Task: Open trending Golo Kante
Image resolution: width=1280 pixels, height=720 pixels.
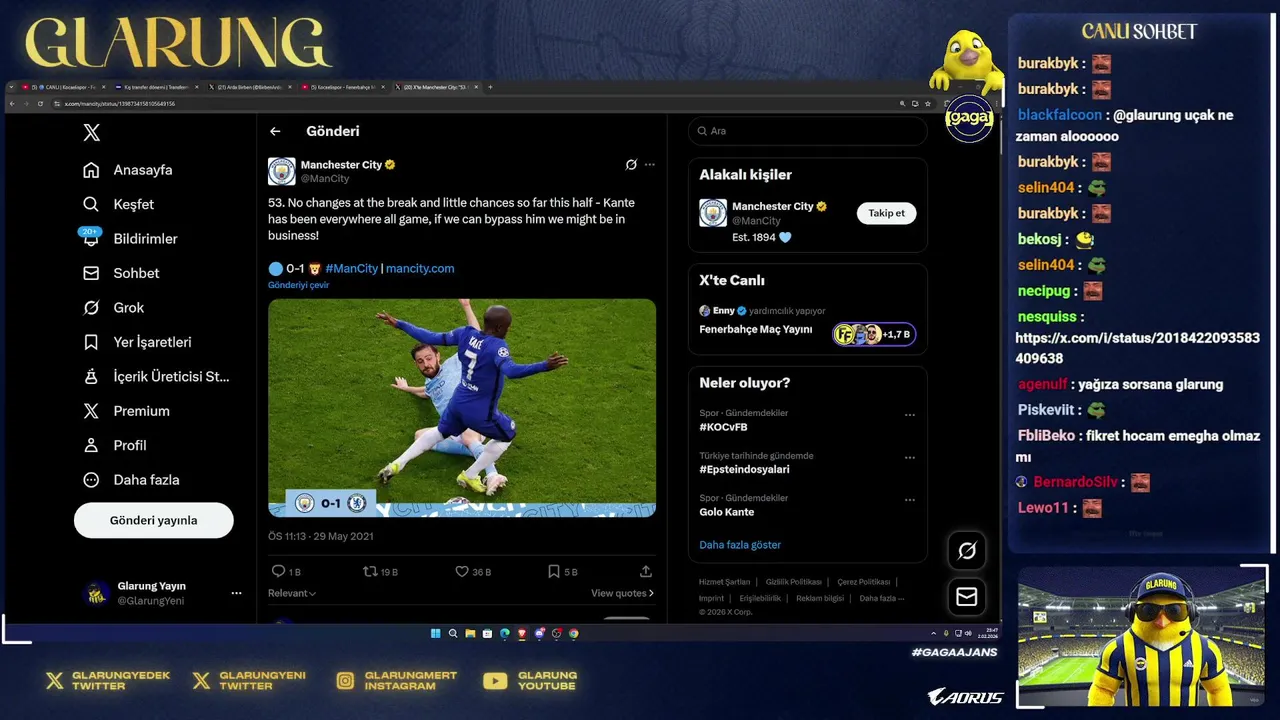Action: tap(726, 512)
